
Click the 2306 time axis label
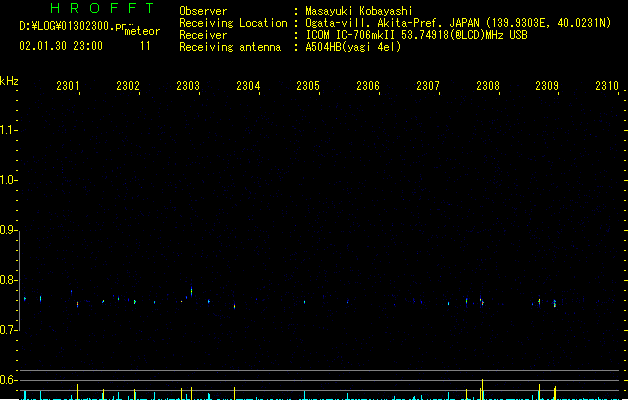pos(368,85)
